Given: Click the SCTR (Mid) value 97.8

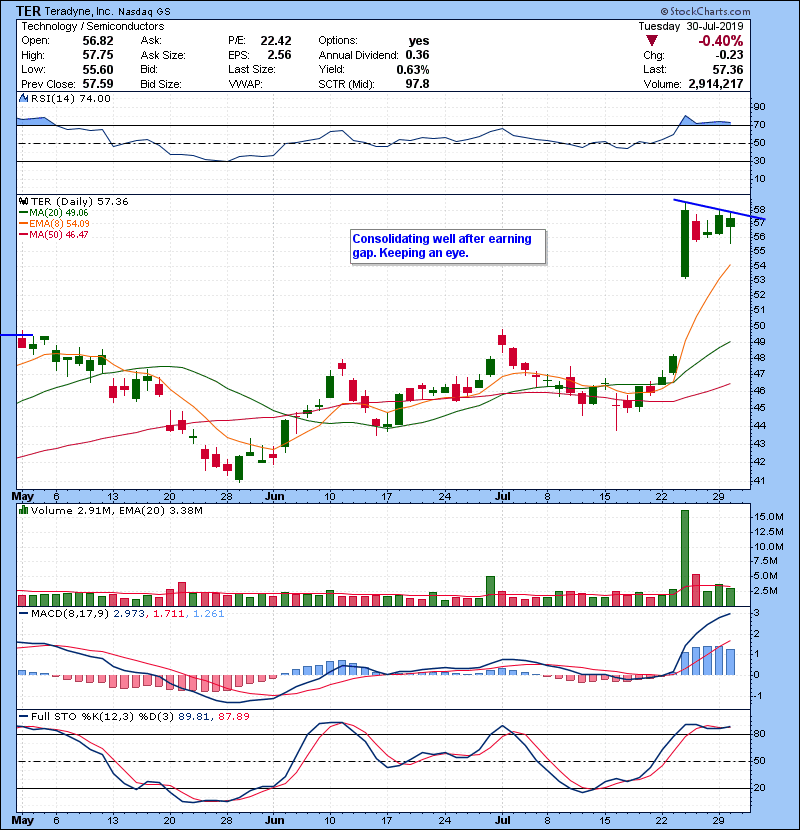Looking at the screenshot, I should [x=417, y=84].
